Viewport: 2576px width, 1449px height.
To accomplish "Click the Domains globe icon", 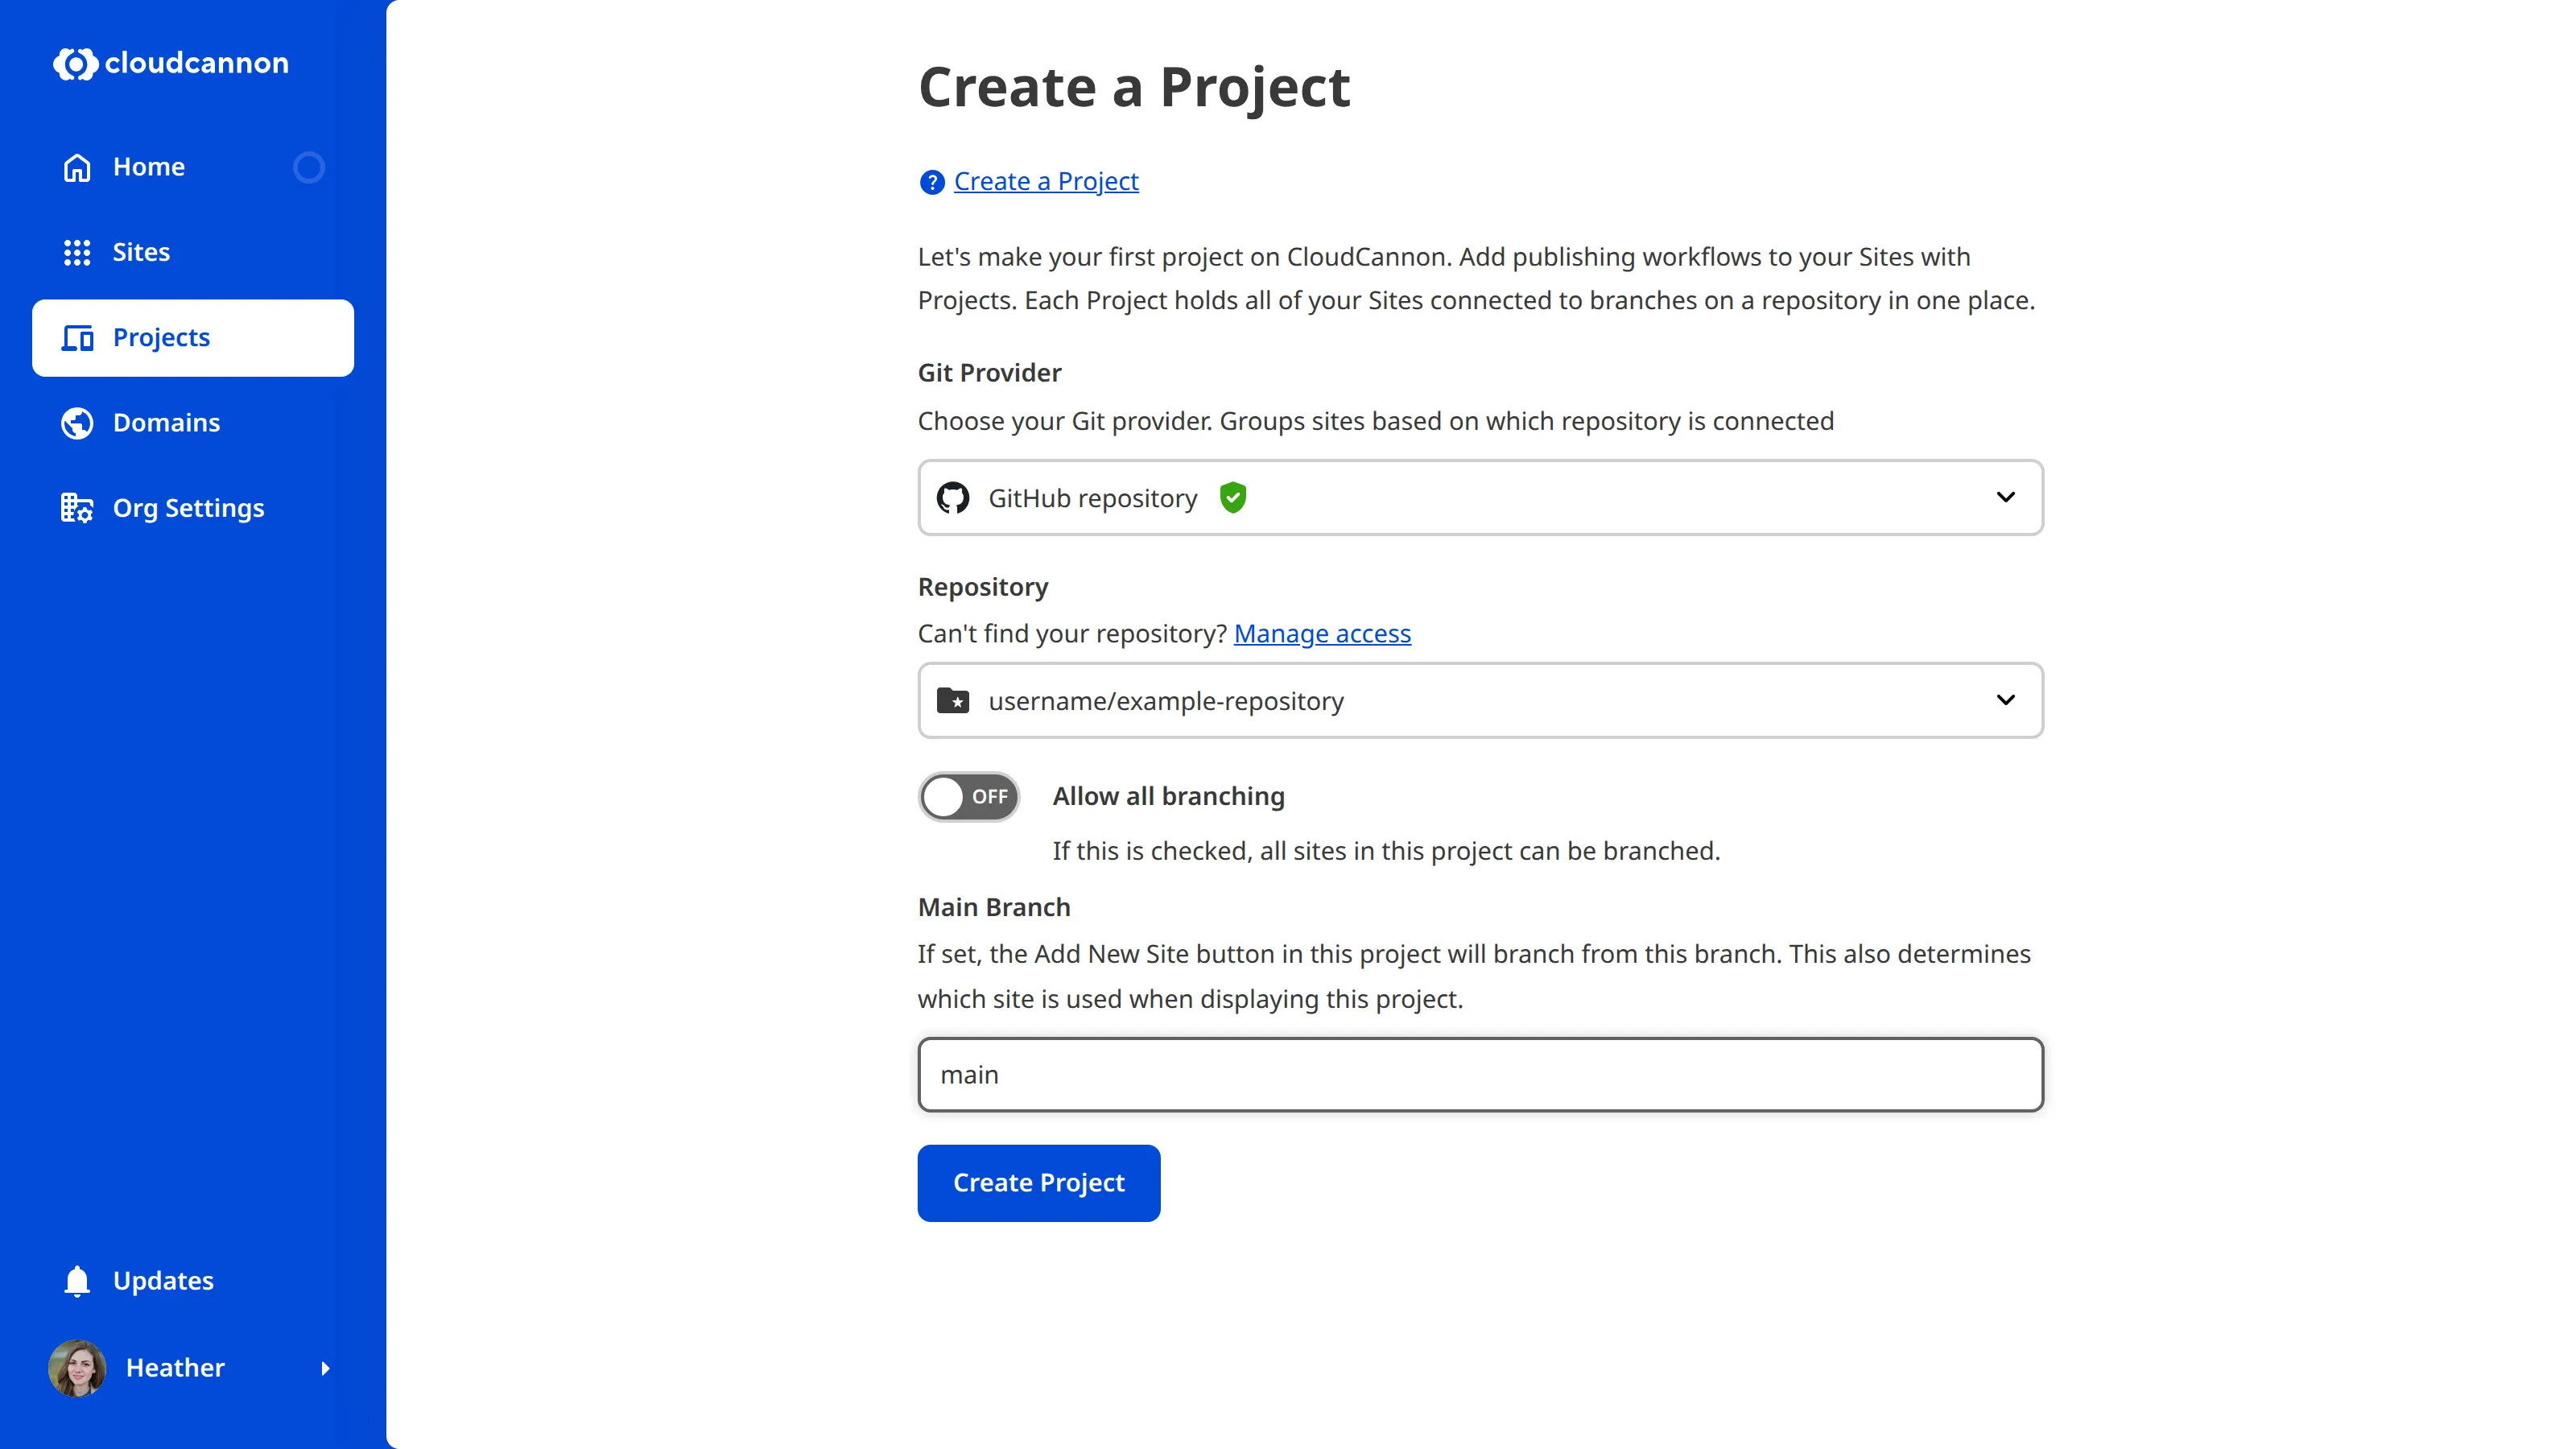I will pos(77,423).
